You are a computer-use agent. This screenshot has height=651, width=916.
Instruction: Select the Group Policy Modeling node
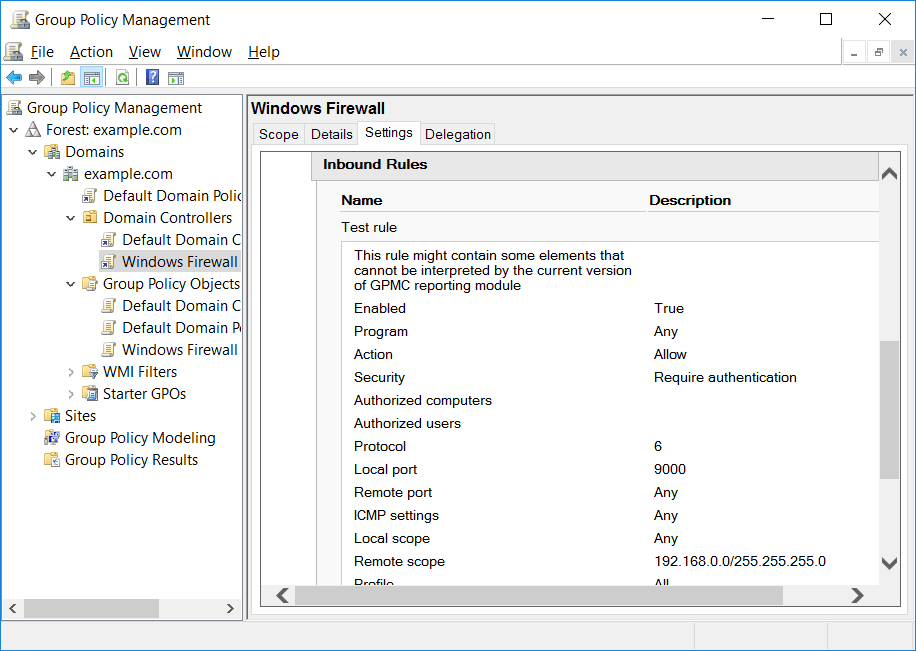tap(140, 438)
